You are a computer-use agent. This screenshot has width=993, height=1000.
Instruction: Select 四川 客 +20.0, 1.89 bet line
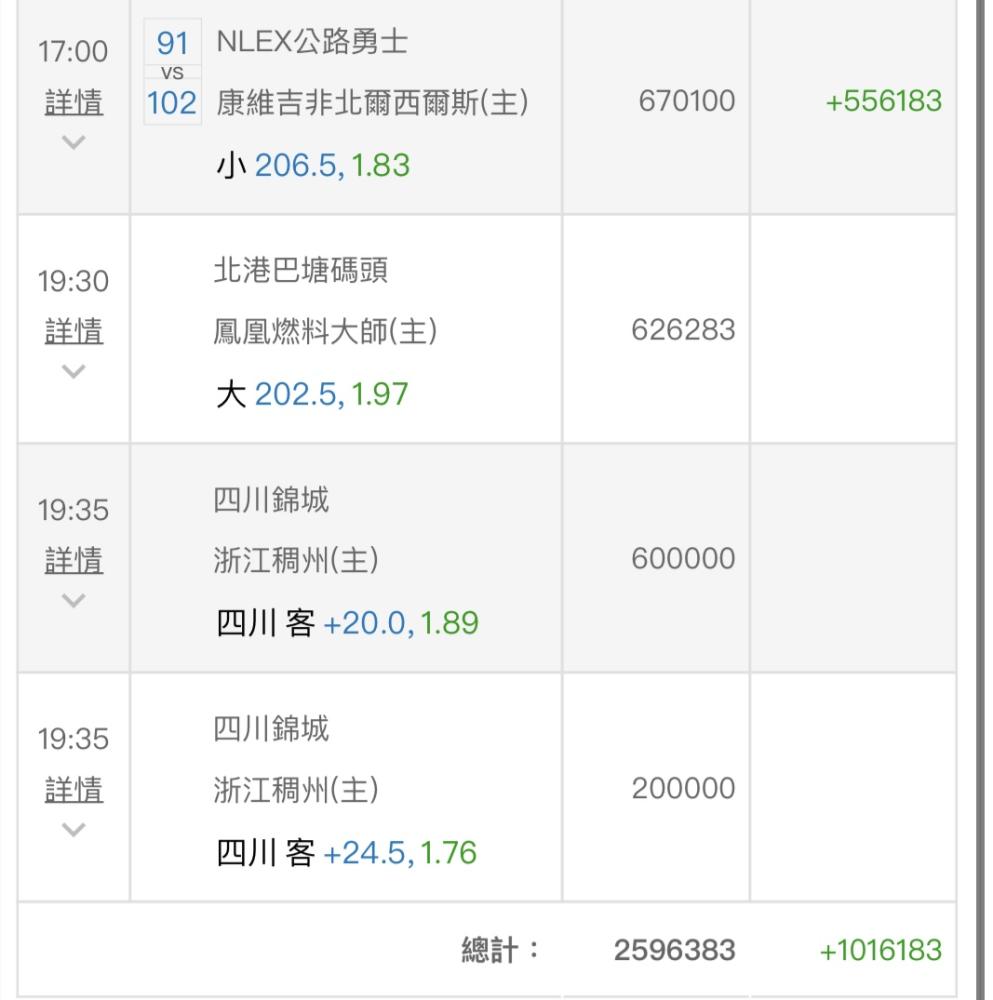[347, 623]
